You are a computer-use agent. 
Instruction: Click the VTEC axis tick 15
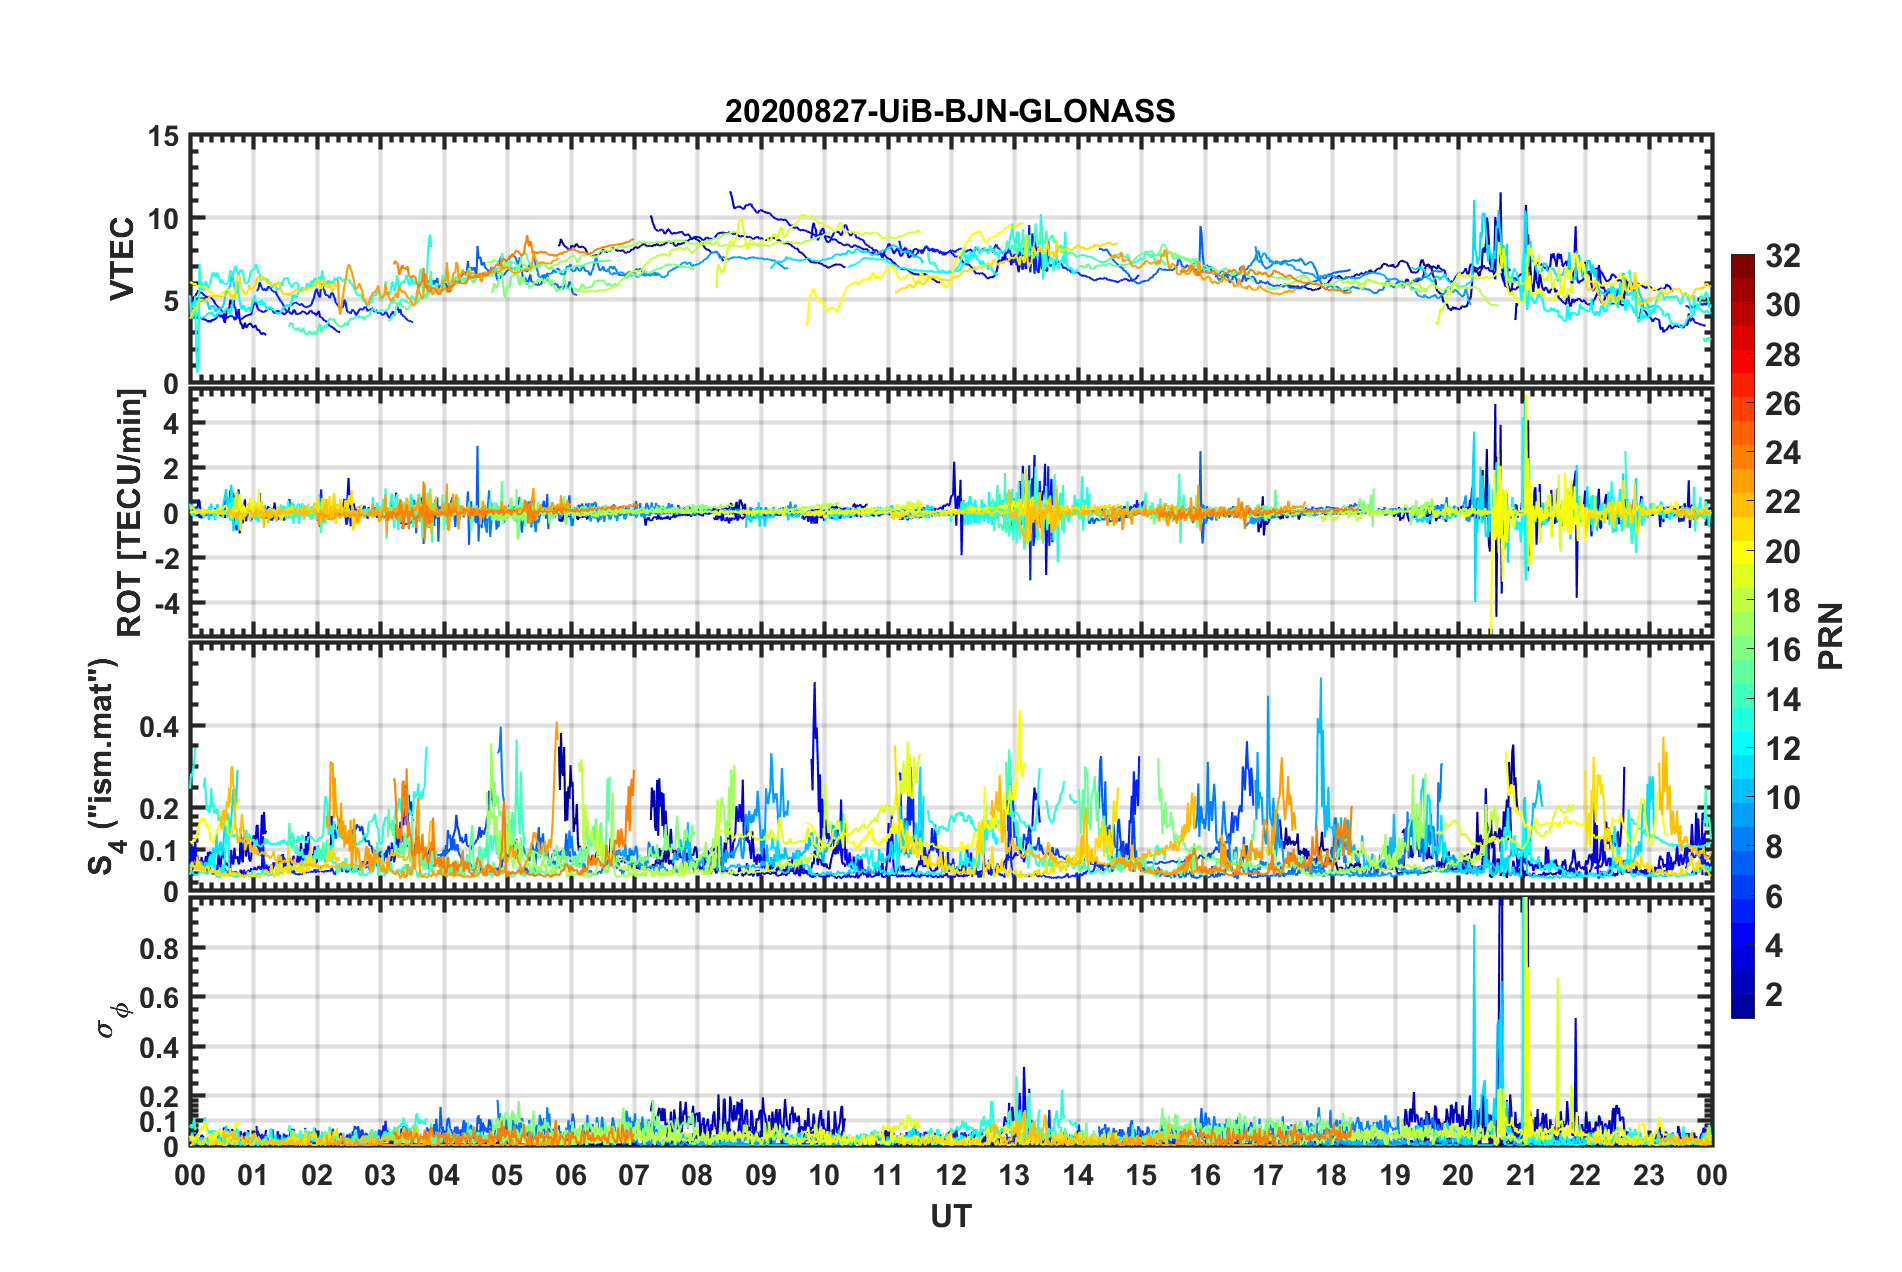click(163, 136)
